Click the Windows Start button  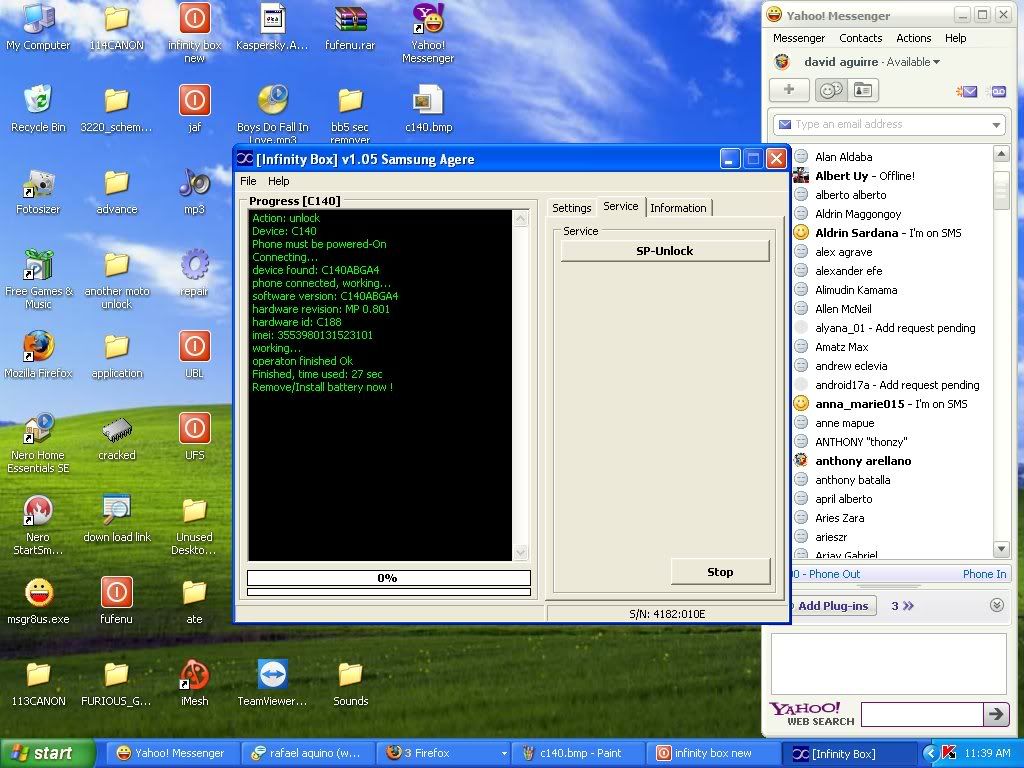pyautogui.click(x=48, y=754)
